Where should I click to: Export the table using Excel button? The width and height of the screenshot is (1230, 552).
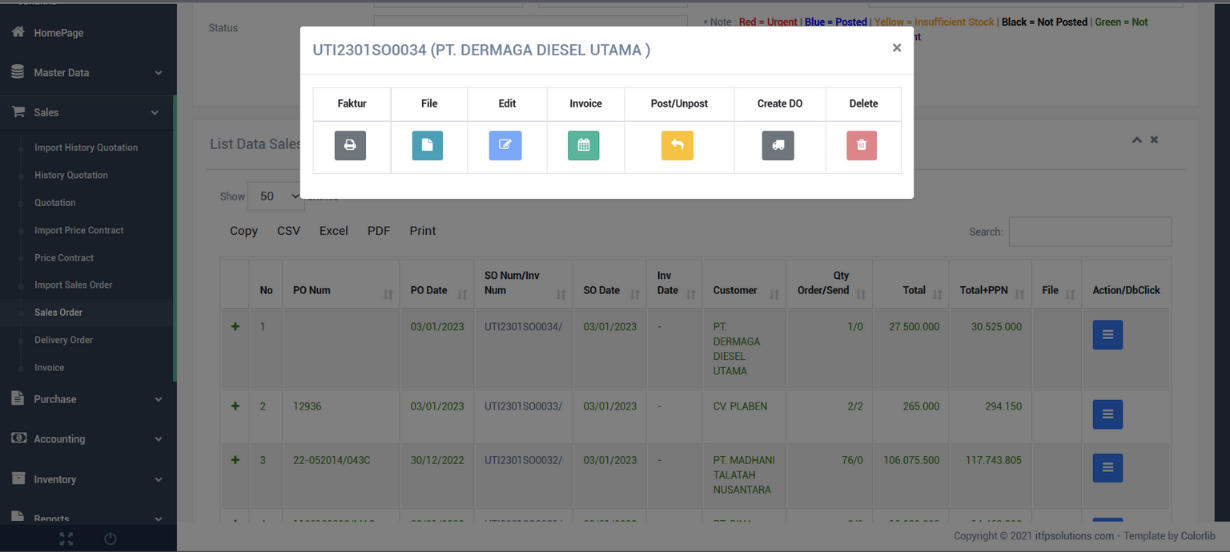(x=333, y=231)
